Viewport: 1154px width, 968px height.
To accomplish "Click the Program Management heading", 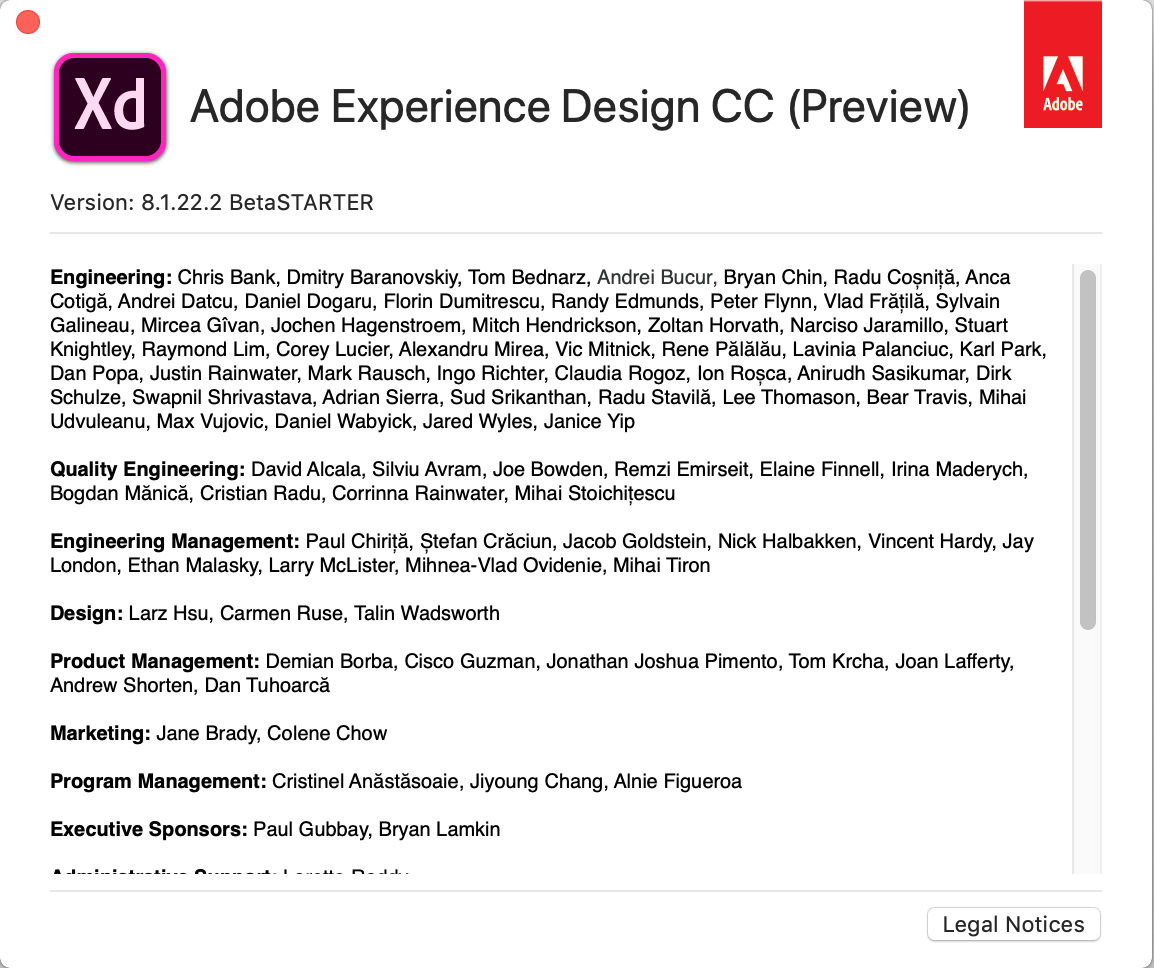I will (158, 781).
